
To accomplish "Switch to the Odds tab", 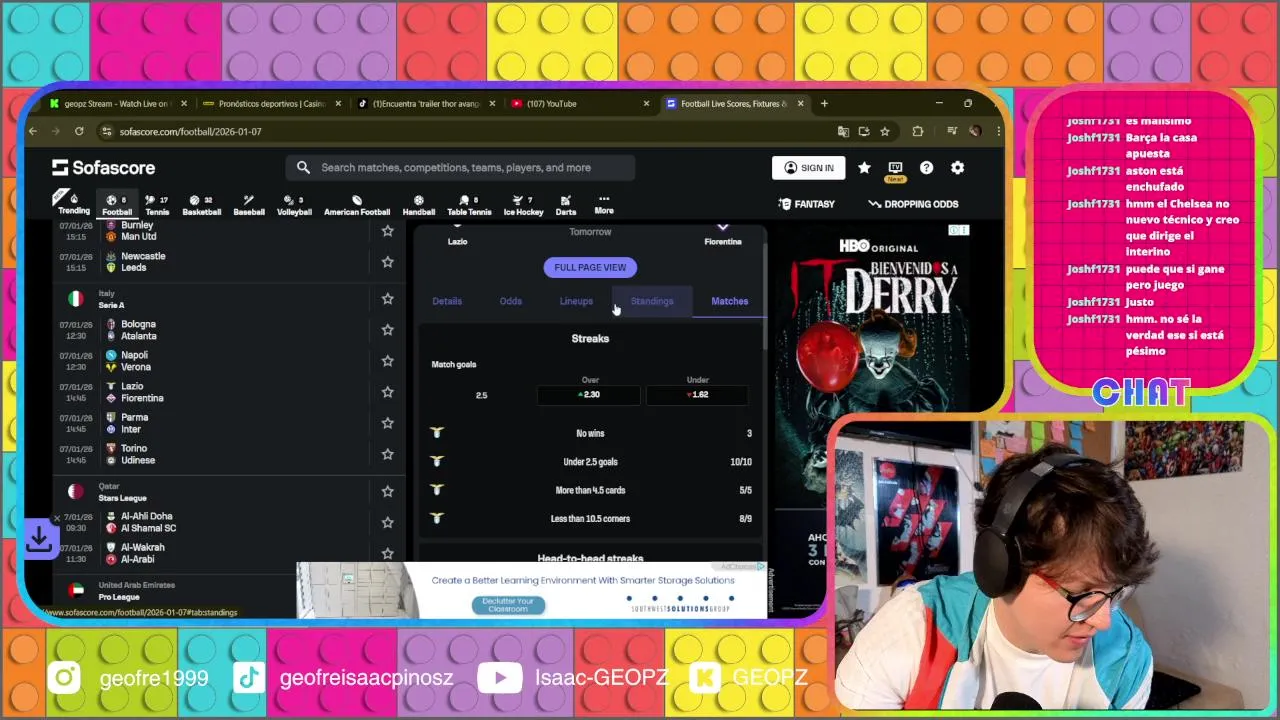I will click(511, 301).
